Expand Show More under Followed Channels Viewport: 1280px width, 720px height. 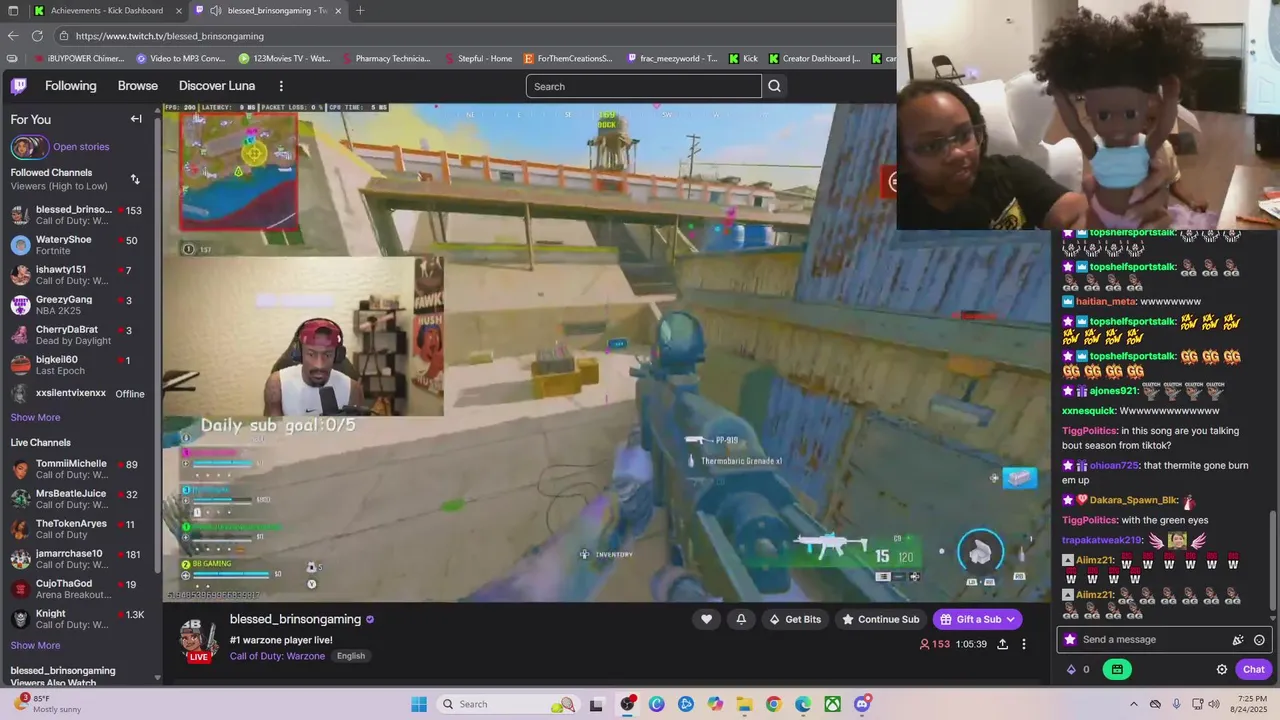(35, 417)
